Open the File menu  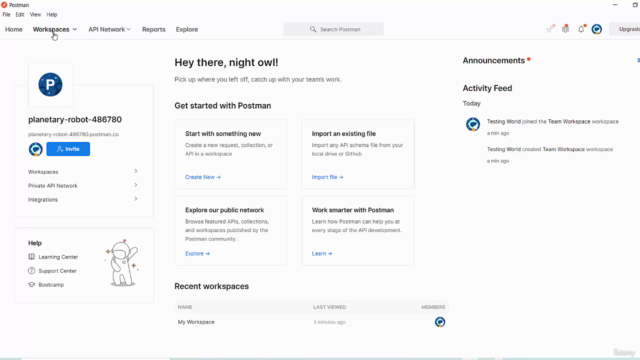click(7, 15)
